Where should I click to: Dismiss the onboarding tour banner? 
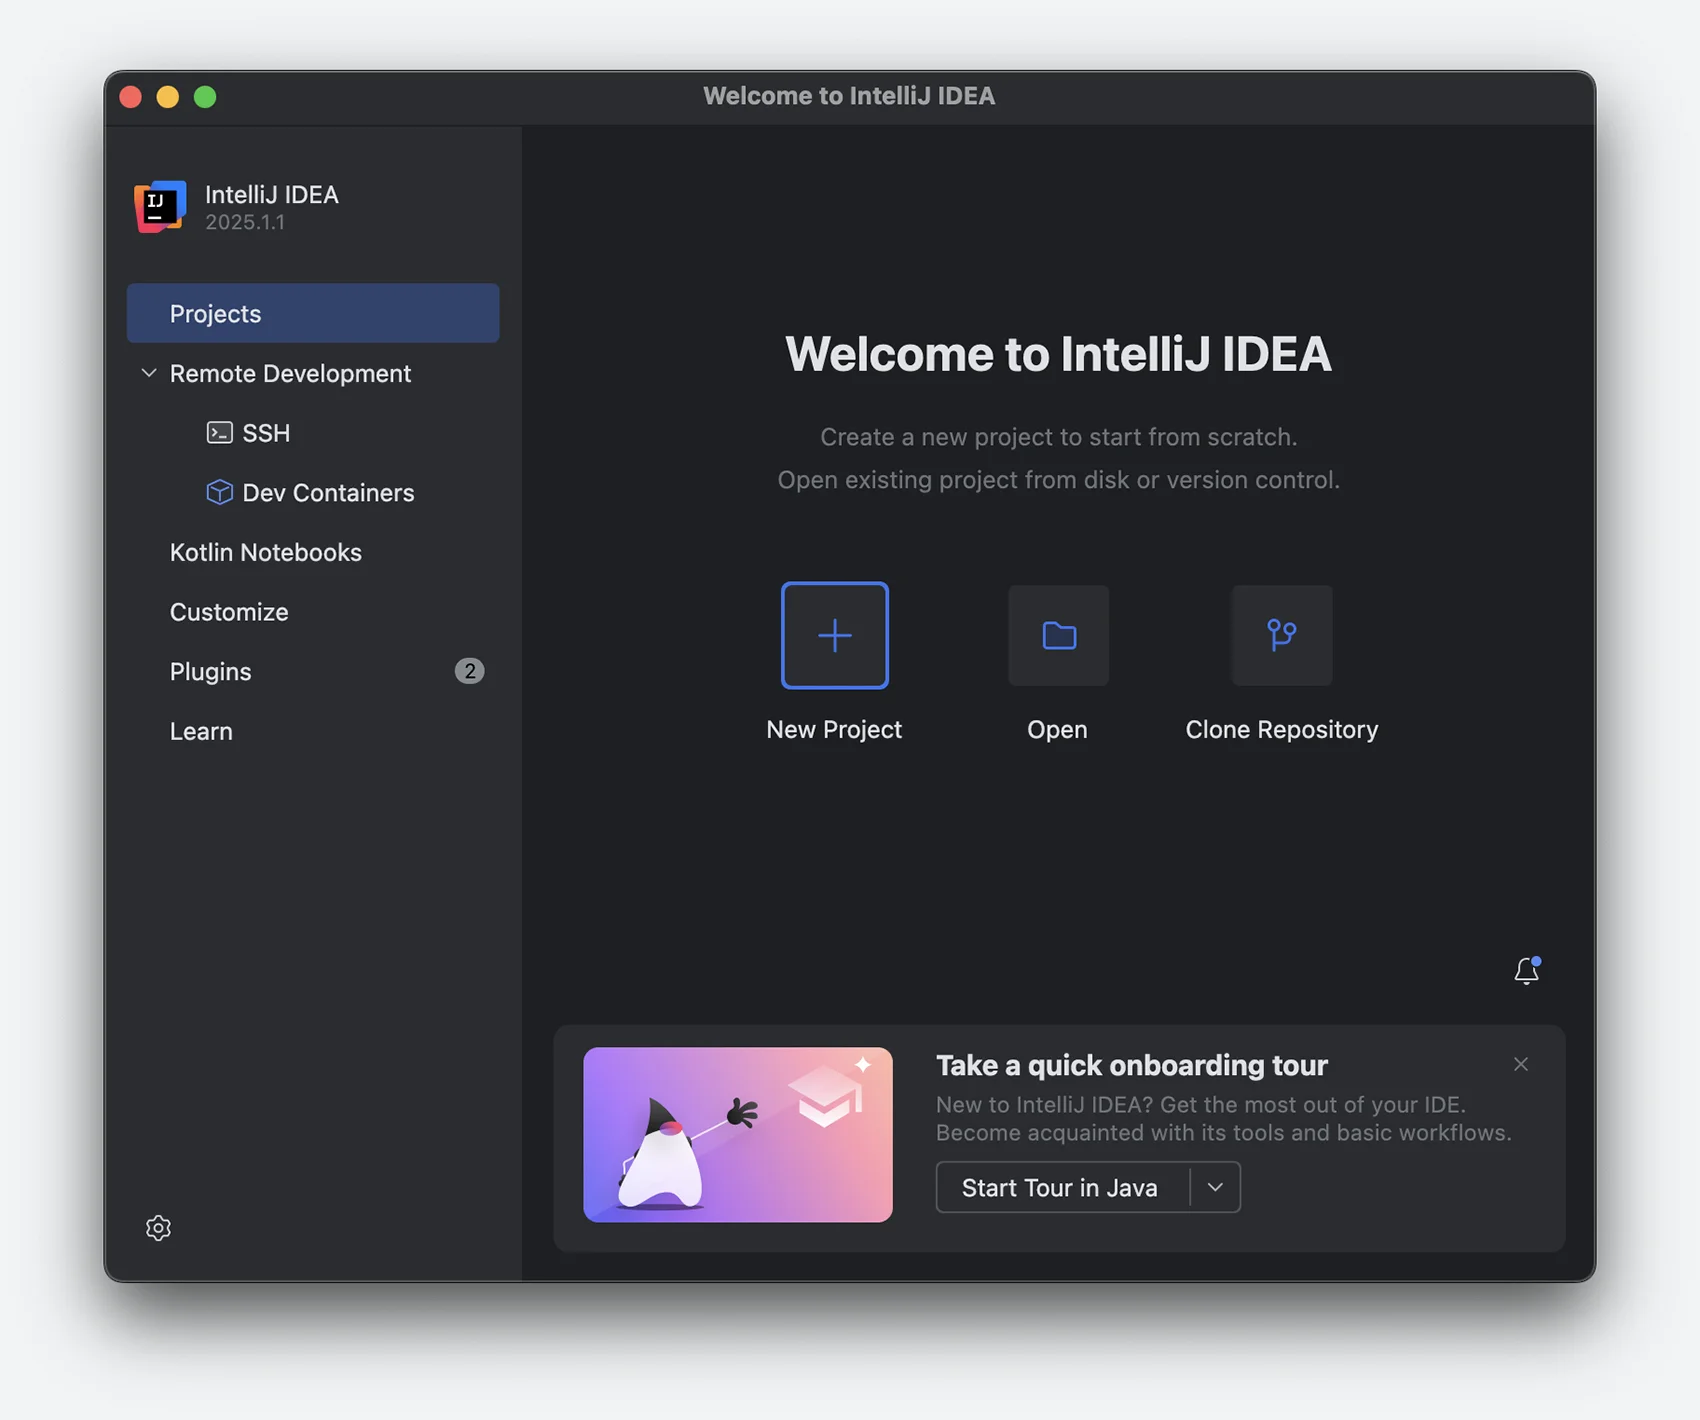point(1520,1064)
